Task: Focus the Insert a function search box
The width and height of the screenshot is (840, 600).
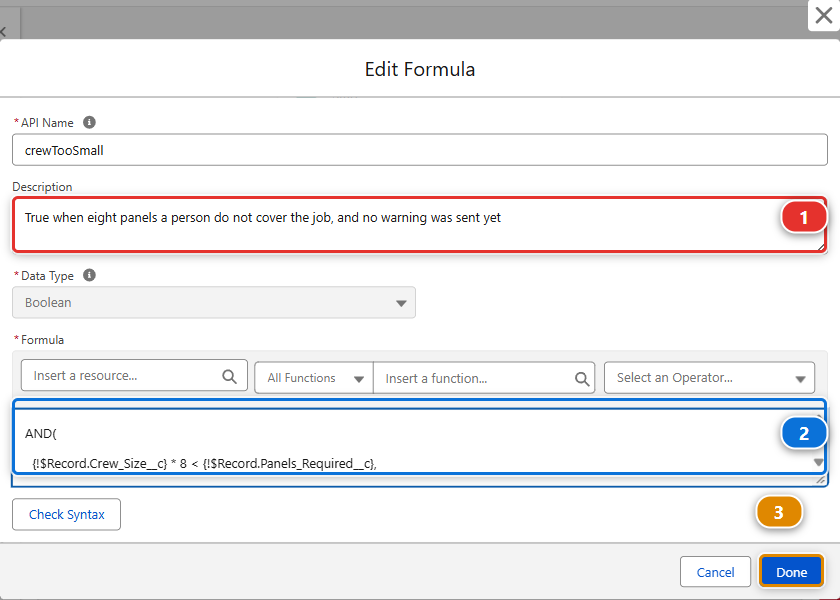Action: (484, 378)
